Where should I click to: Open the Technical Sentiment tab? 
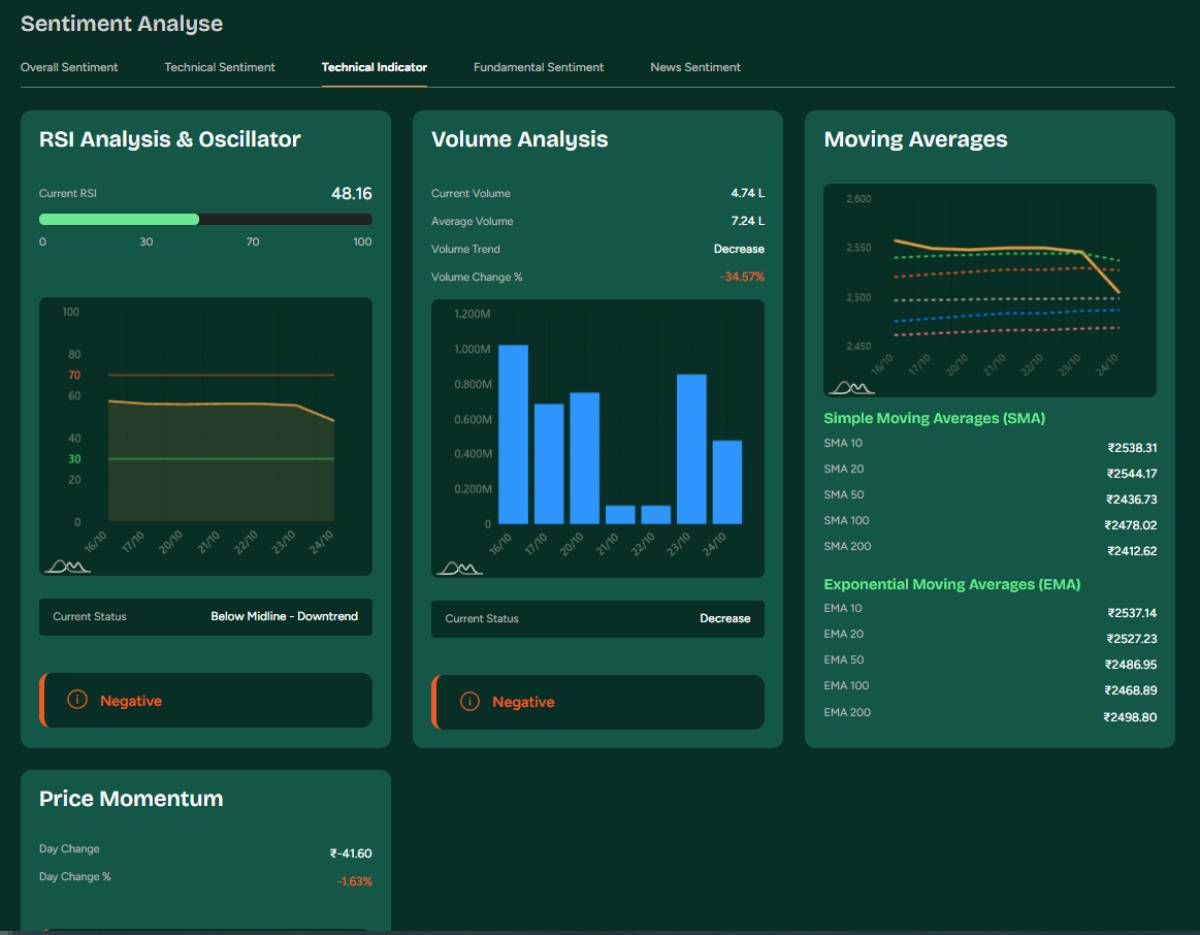tap(219, 67)
